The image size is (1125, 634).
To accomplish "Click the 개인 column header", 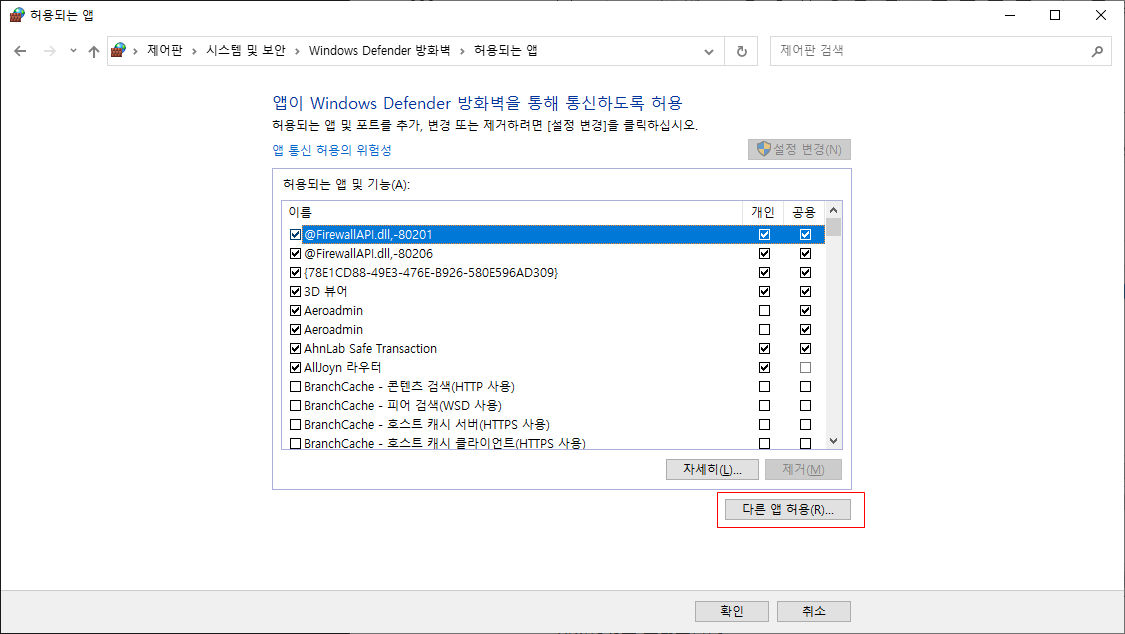I will 763,212.
